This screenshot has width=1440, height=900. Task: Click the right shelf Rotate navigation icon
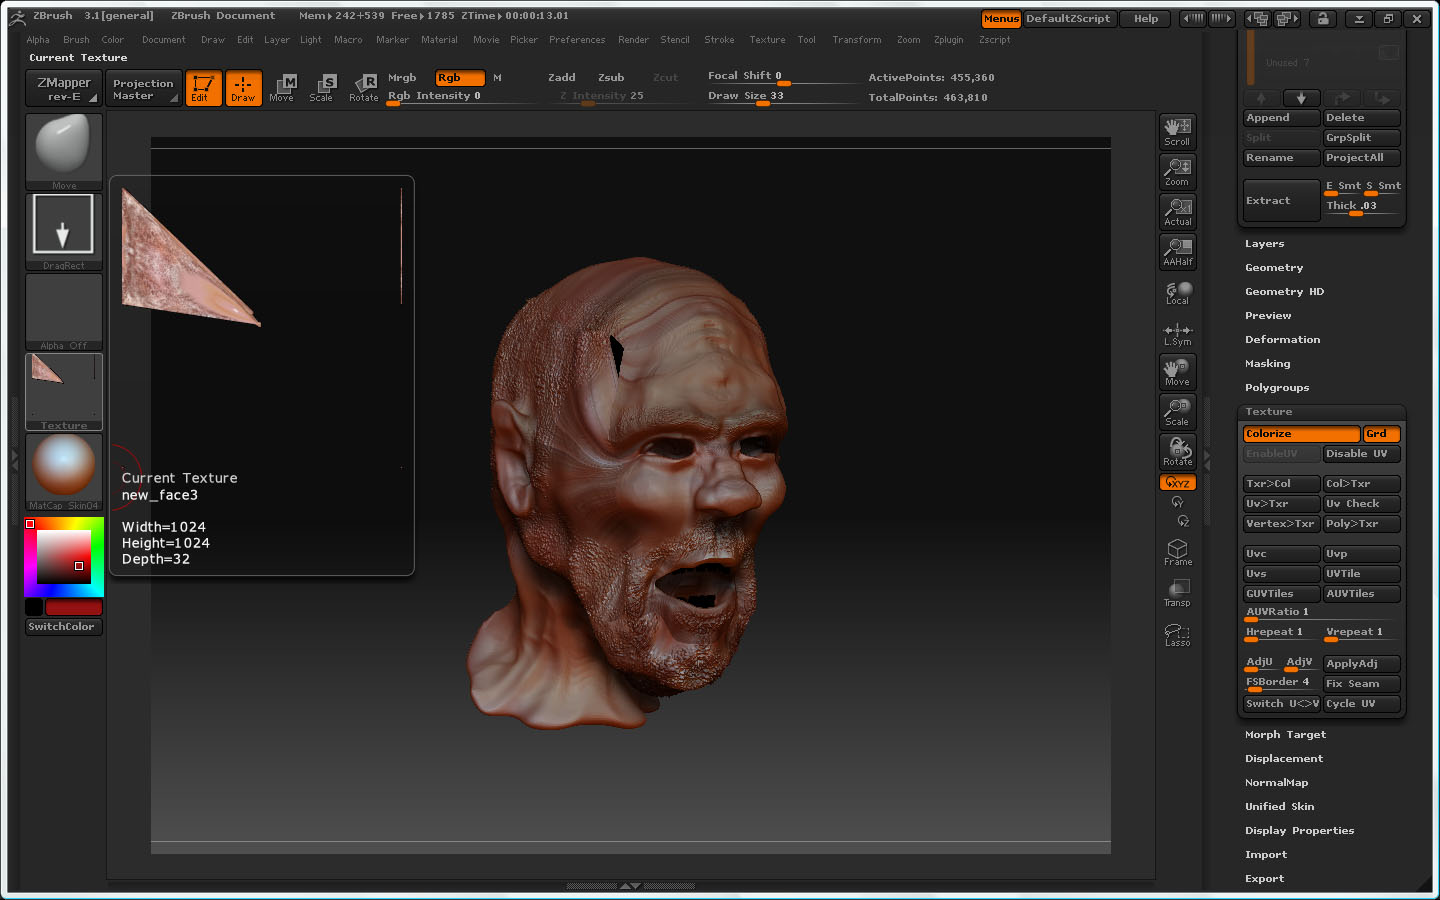[x=1178, y=452]
